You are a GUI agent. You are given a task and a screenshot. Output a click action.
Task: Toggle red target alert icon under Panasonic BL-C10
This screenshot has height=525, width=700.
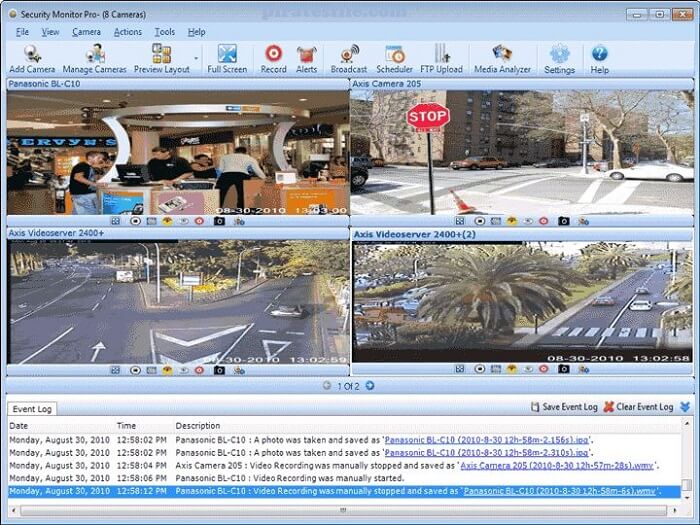point(199,221)
